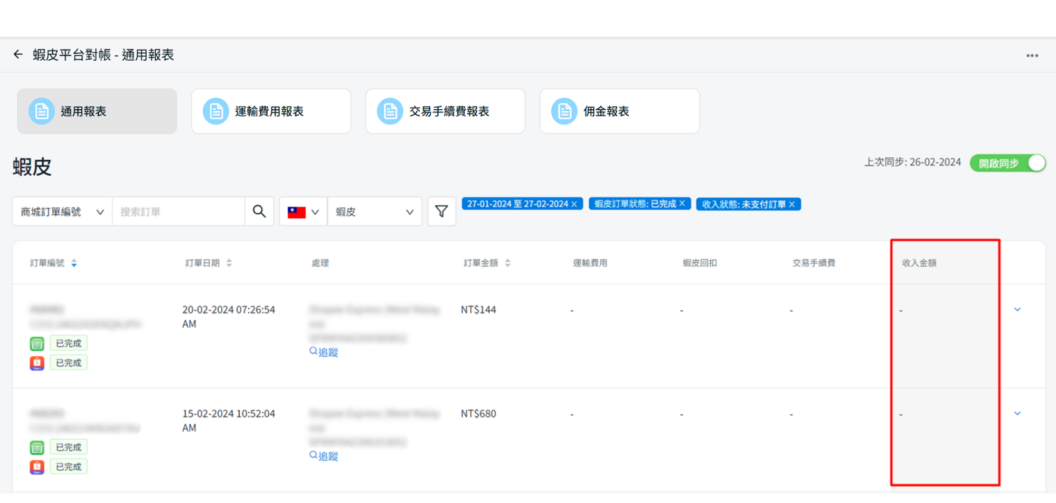Open the three-dot more options menu

[x=1032, y=56]
